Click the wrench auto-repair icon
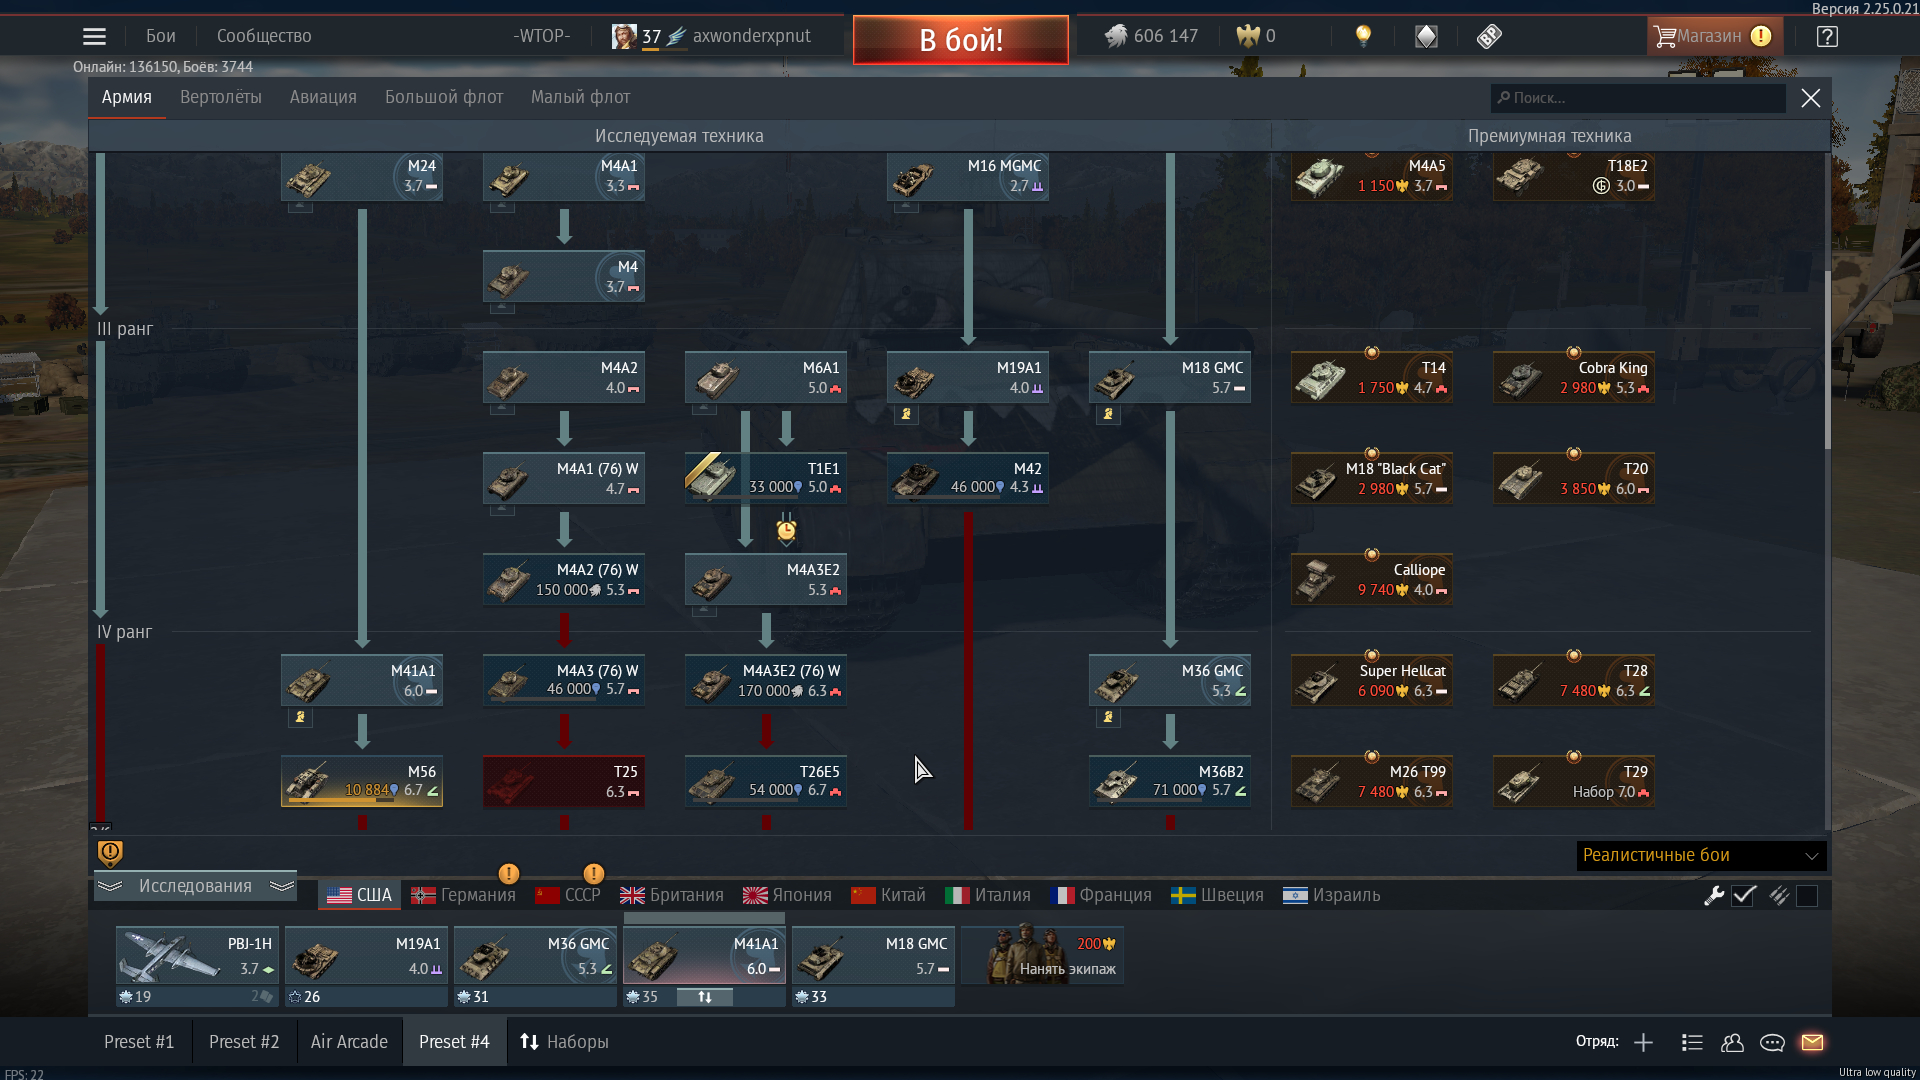The image size is (1920, 1080). [x=1714, y=896]
